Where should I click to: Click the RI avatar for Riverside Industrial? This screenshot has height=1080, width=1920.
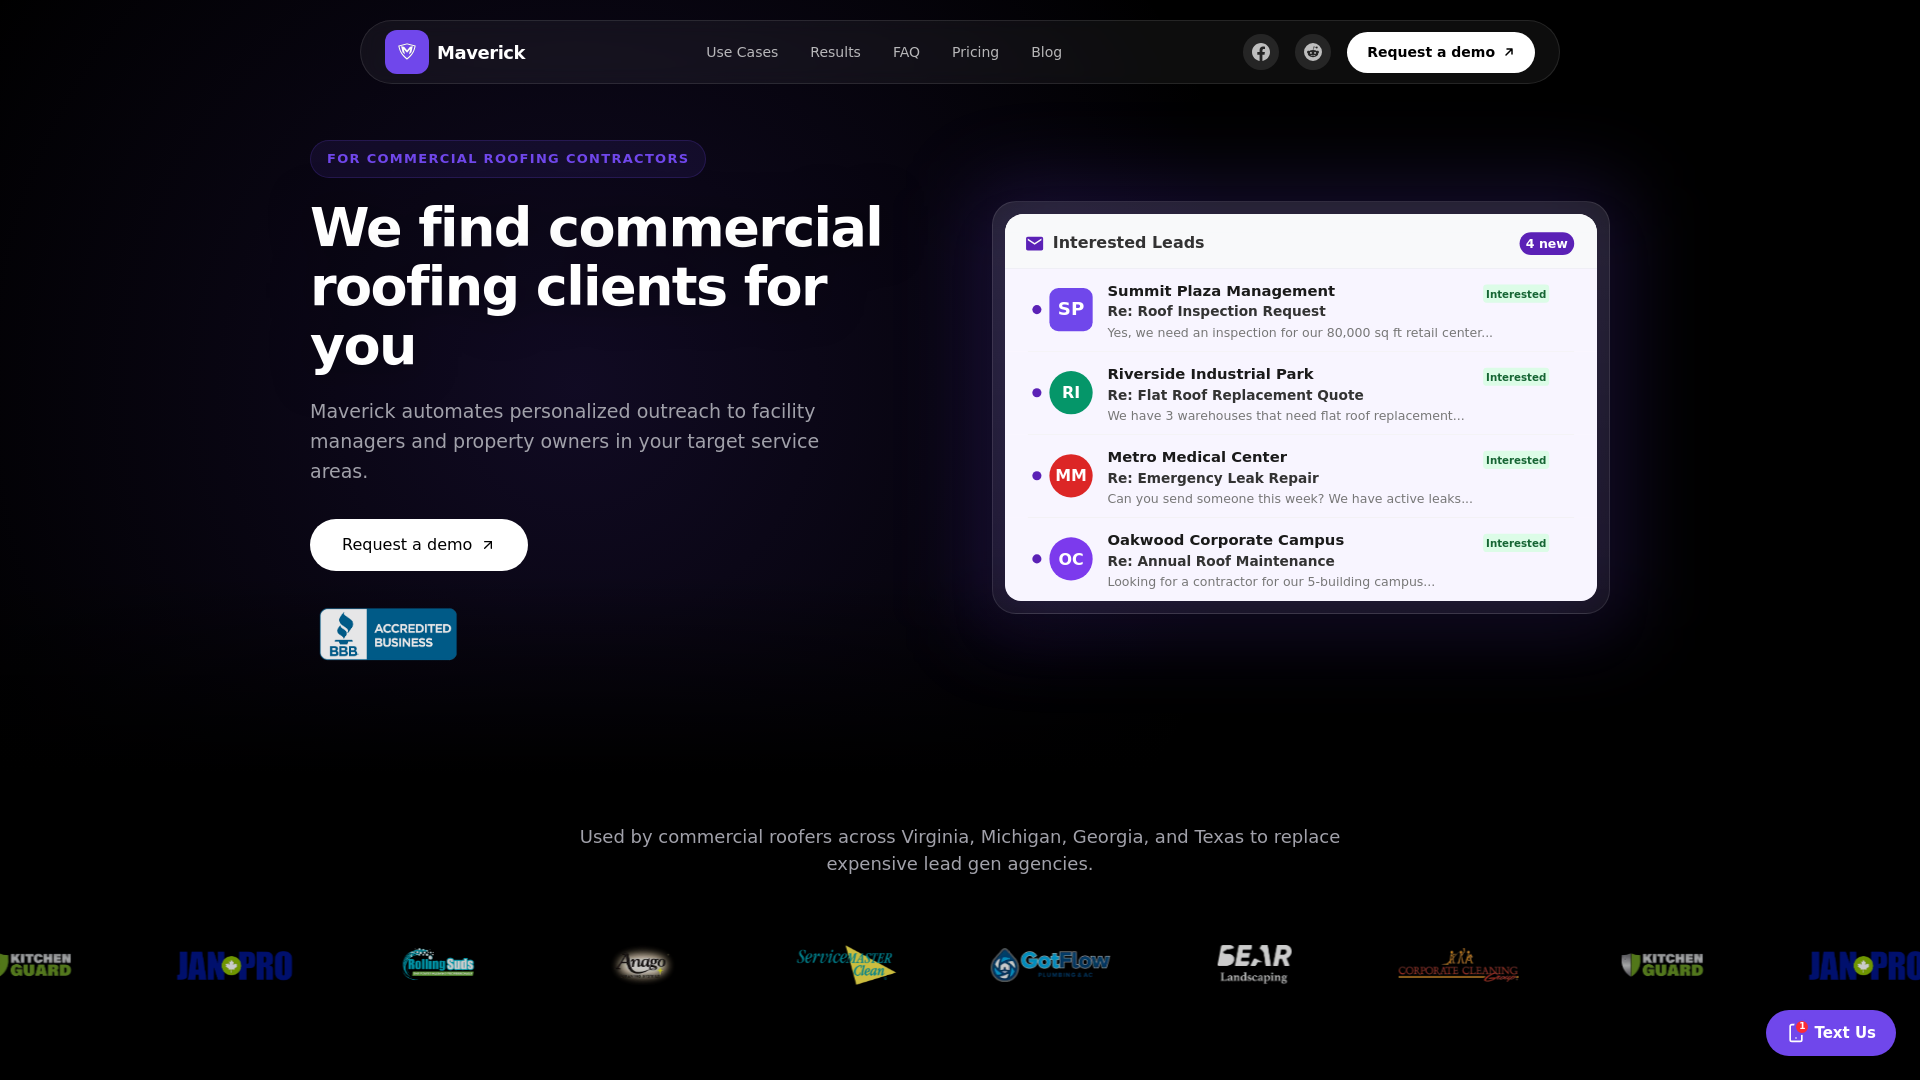pos(1071,393)
